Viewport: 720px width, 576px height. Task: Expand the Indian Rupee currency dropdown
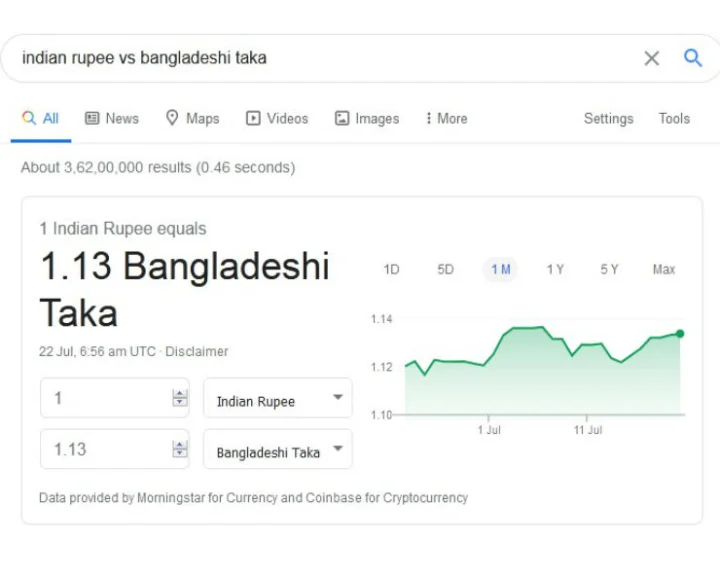click(x=278, y=398)
